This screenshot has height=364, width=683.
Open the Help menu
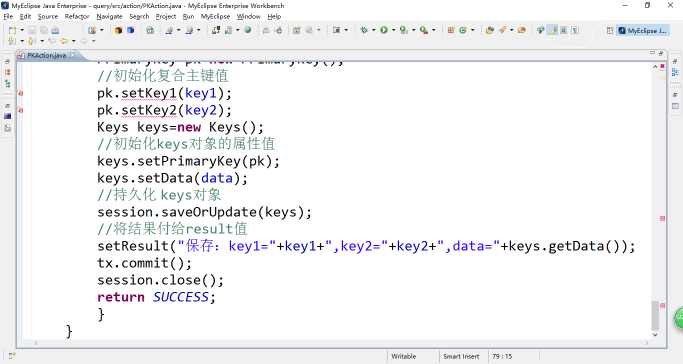274,17
